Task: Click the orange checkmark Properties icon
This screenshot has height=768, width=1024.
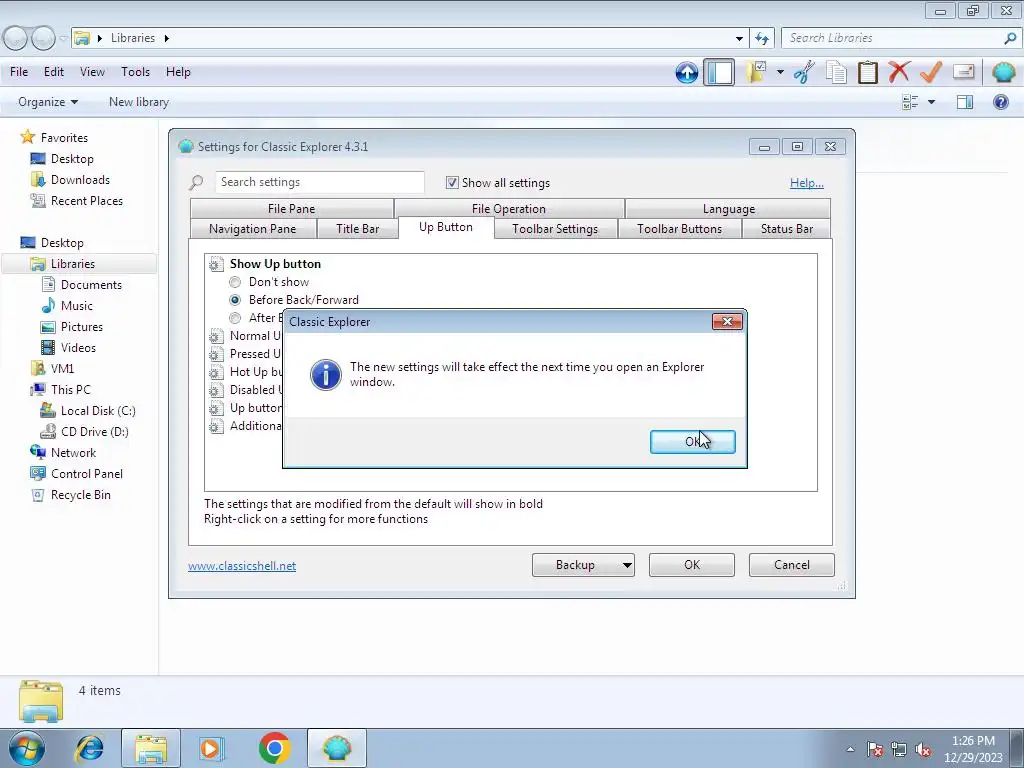Action: pyautogui.click(x=931, y=72)
